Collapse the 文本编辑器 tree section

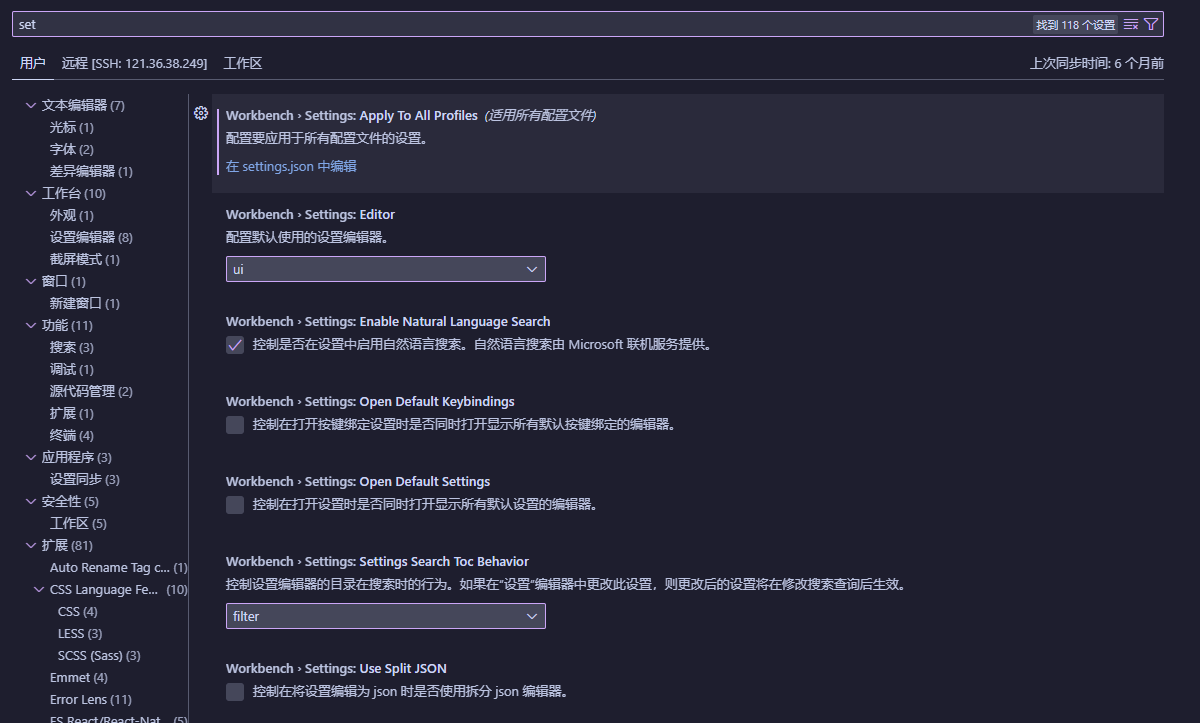(x=31, y=105)
